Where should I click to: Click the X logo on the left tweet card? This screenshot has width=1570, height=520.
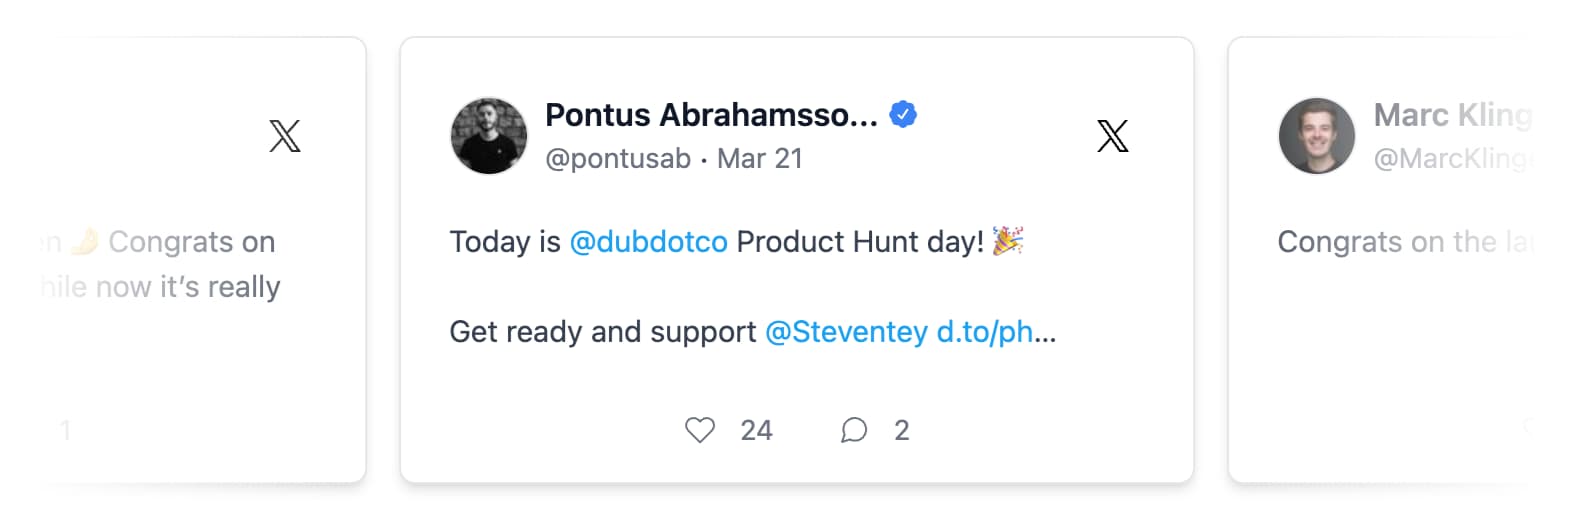(x=285, y=136)
